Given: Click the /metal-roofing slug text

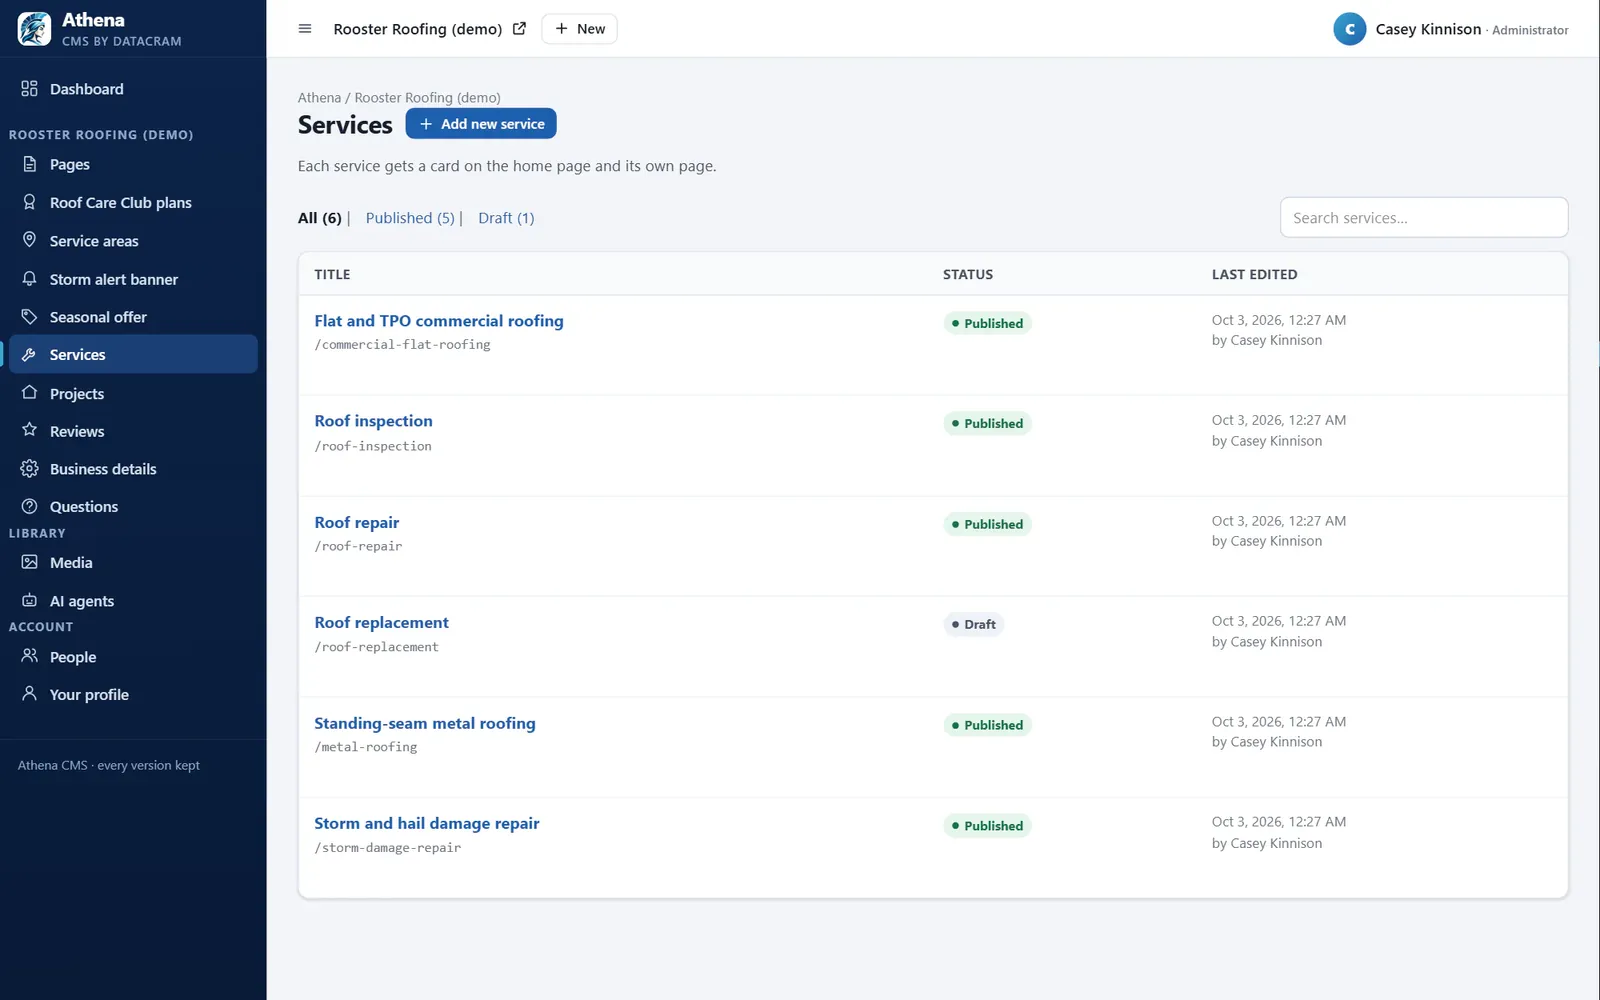Looking at the screenshot, I should (366, 747).
